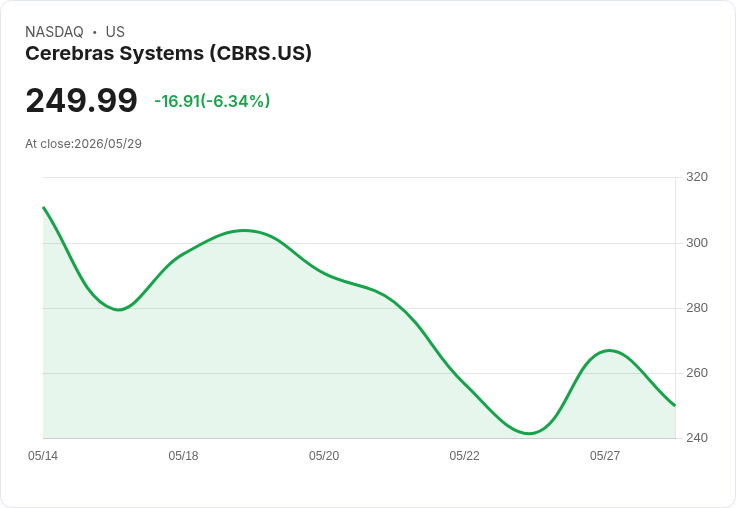Click the 260 y-axis label
The image size is (736, 508).
(697, 373)
